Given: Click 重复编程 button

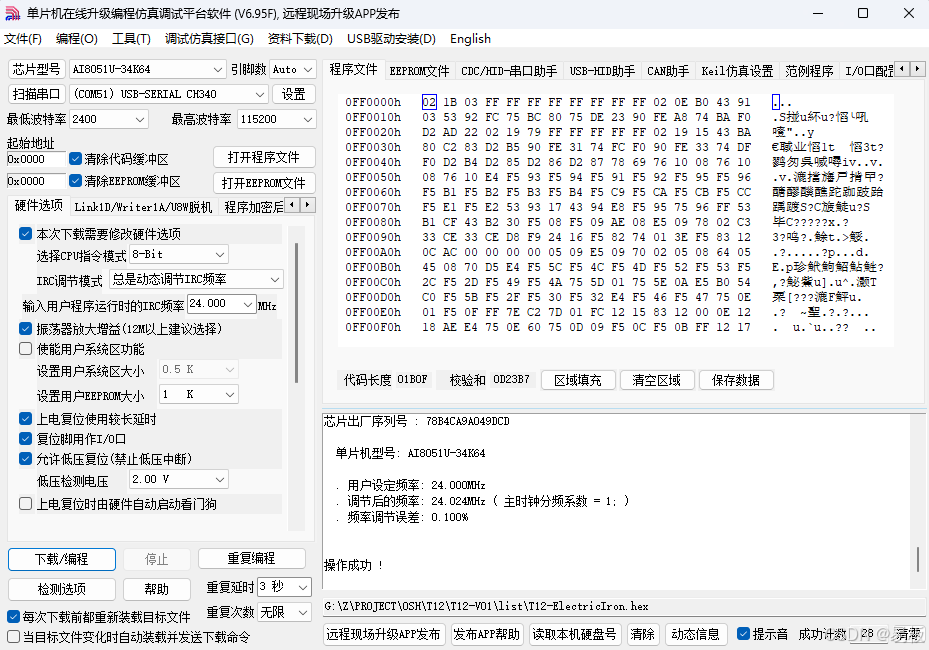Looking at the screenshot, I should [252, 558].
